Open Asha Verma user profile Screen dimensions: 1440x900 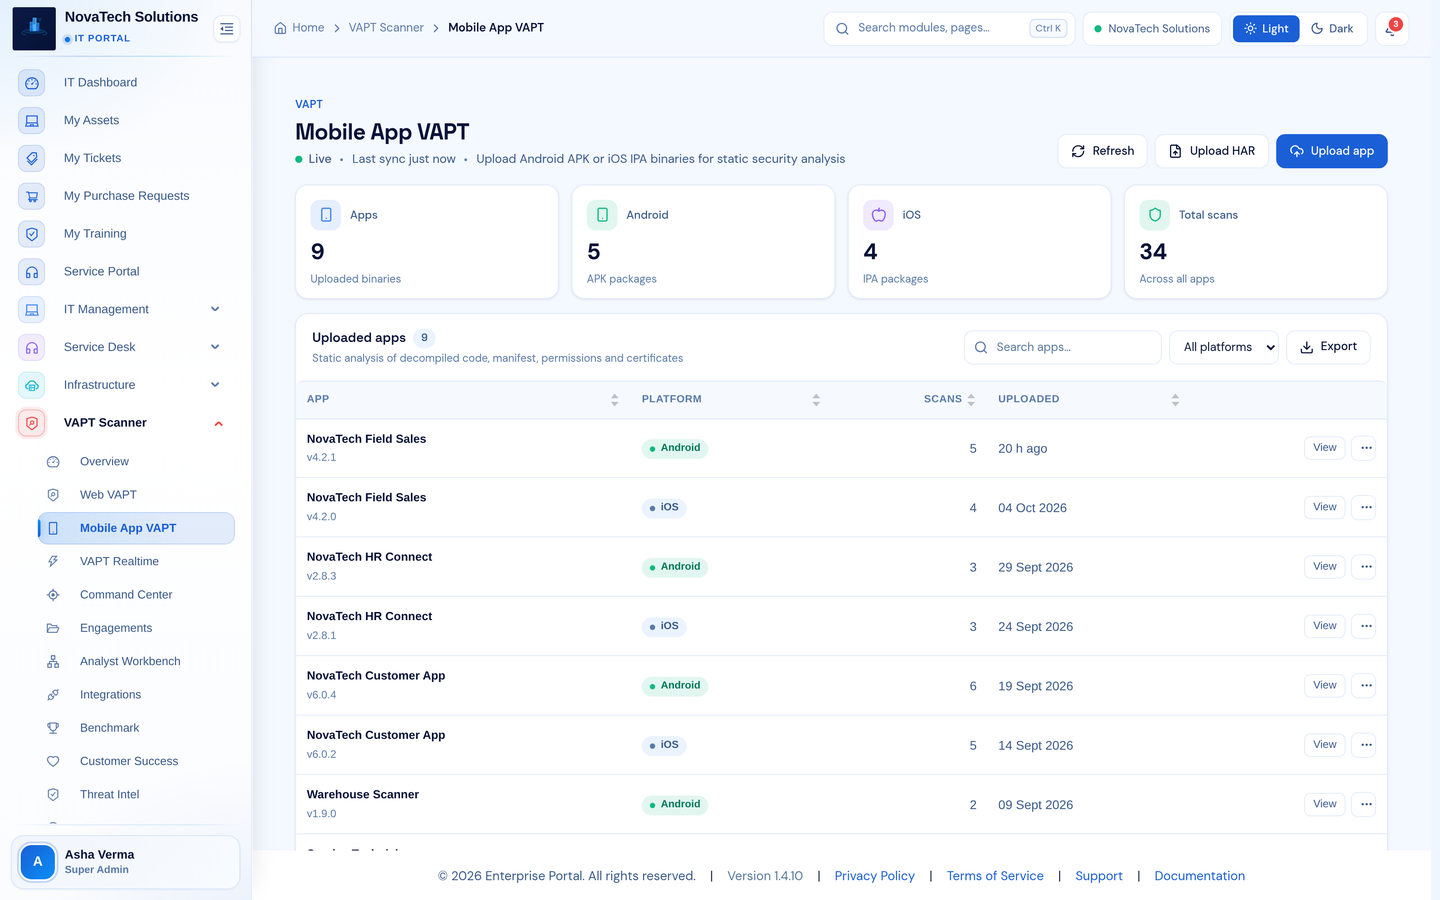pyautogui.click(x=125, y=862)
